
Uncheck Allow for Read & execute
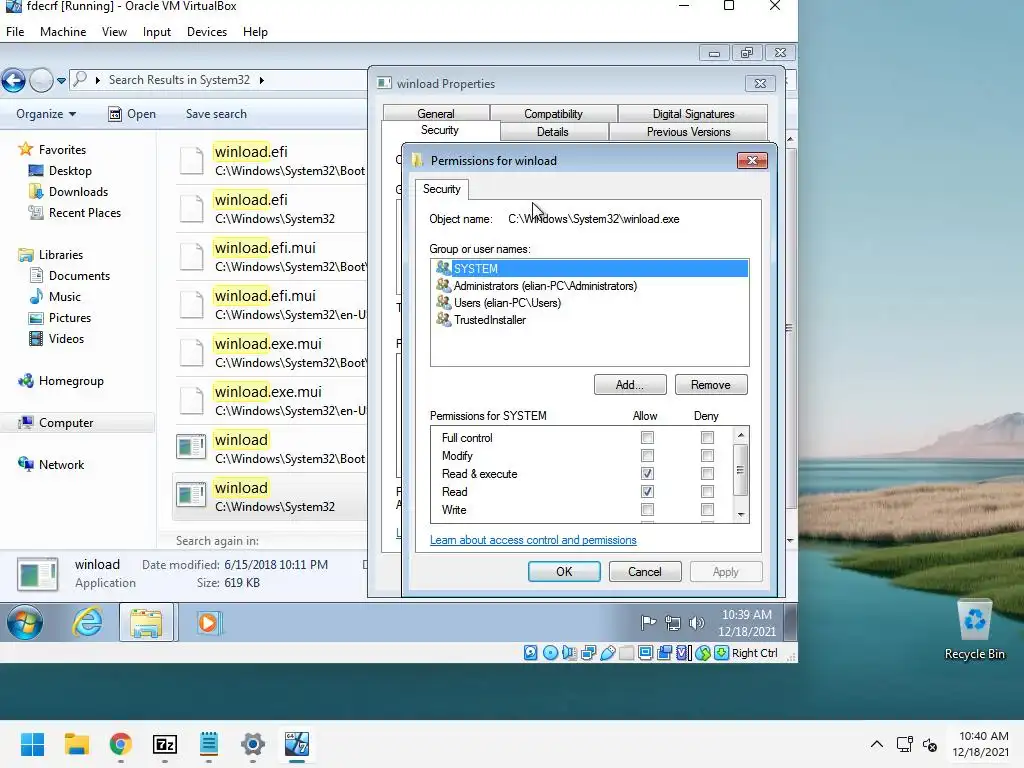tap(647, 473)
